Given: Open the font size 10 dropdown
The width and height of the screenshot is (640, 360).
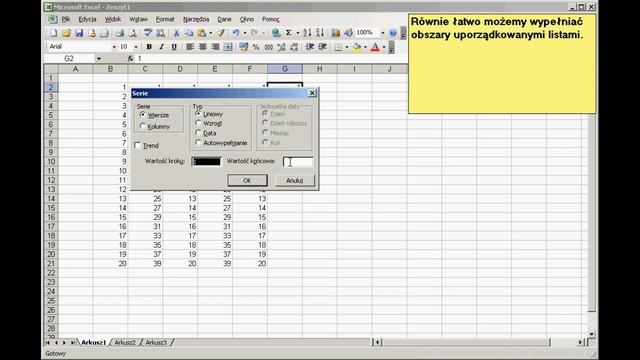Looking at the screenshot, I should pos(136,47).
